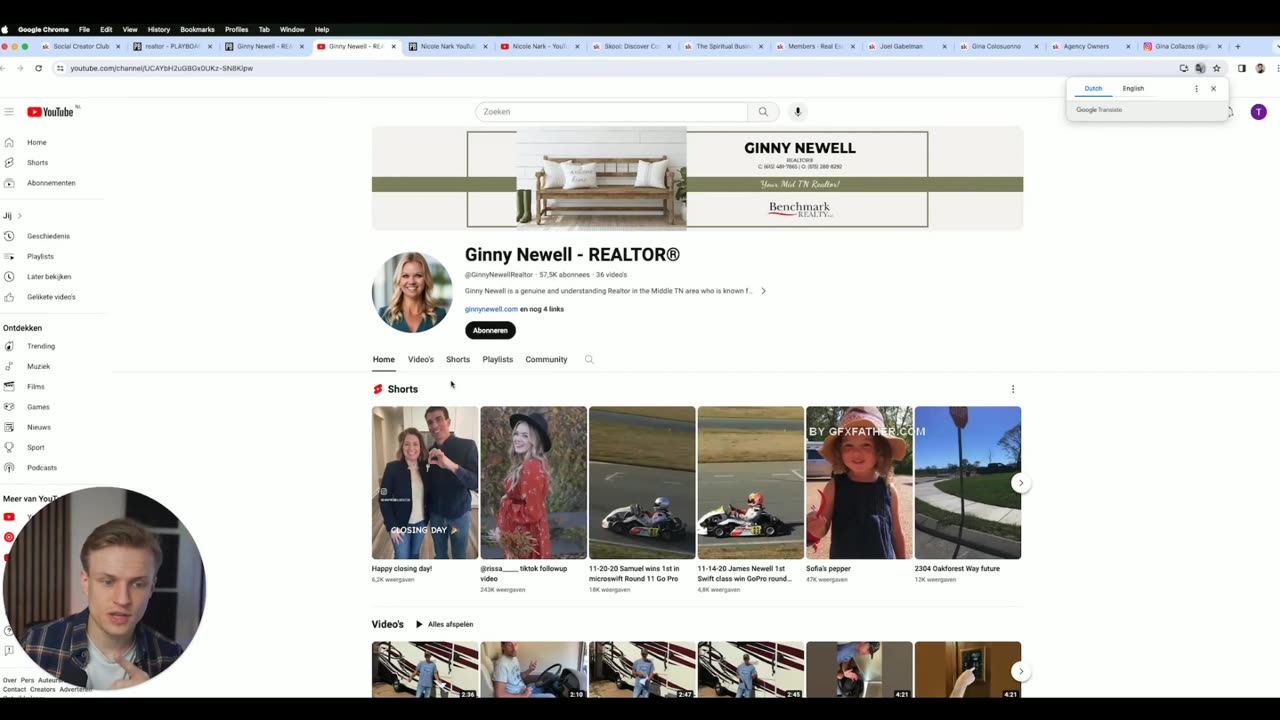Click the @GinnyNewellRealtor handle
Screen dimensions: 1280x720
(x=498, y=275)
